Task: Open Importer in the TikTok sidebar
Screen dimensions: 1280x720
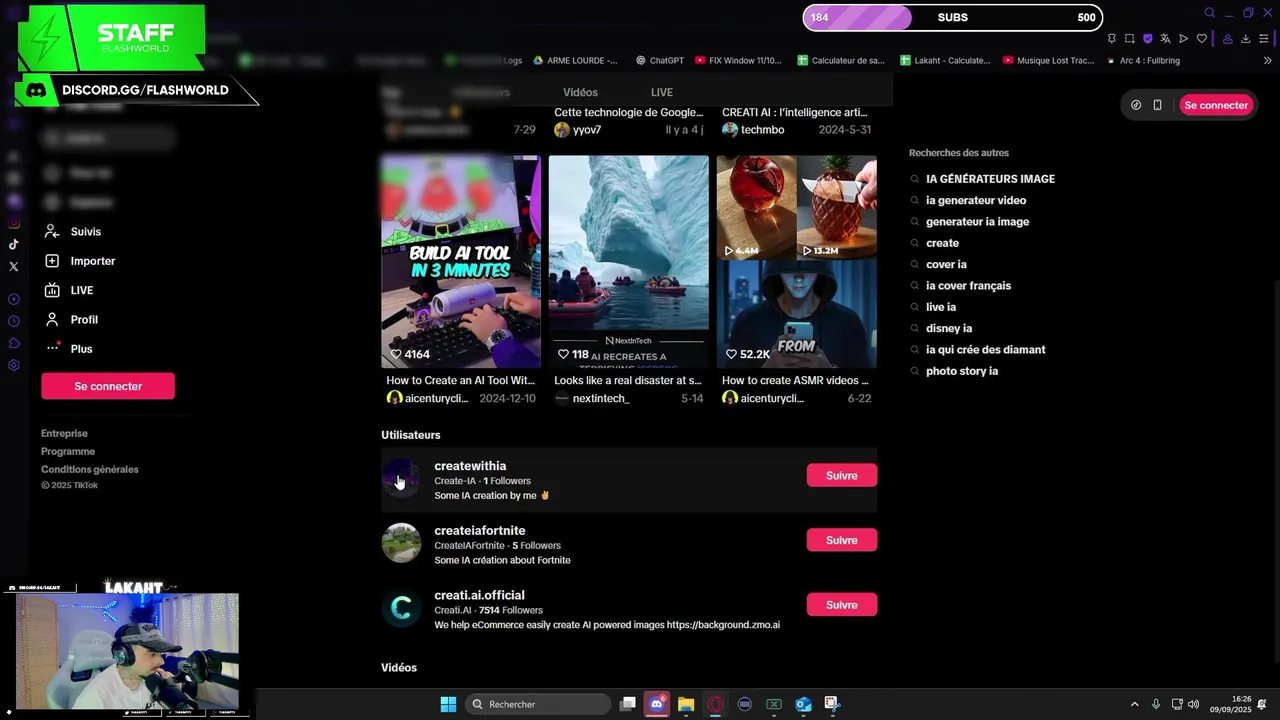Action: 79,261
